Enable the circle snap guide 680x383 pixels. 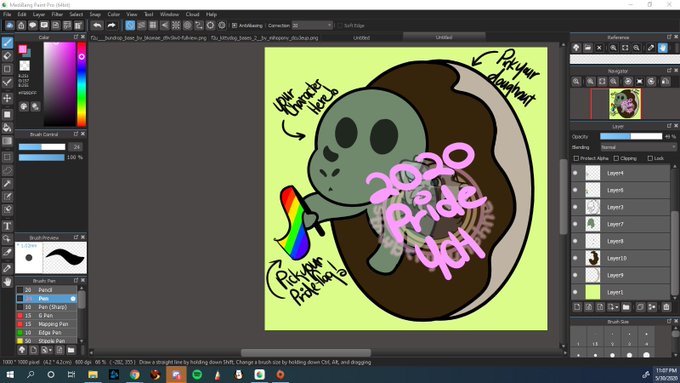[187, 25]
